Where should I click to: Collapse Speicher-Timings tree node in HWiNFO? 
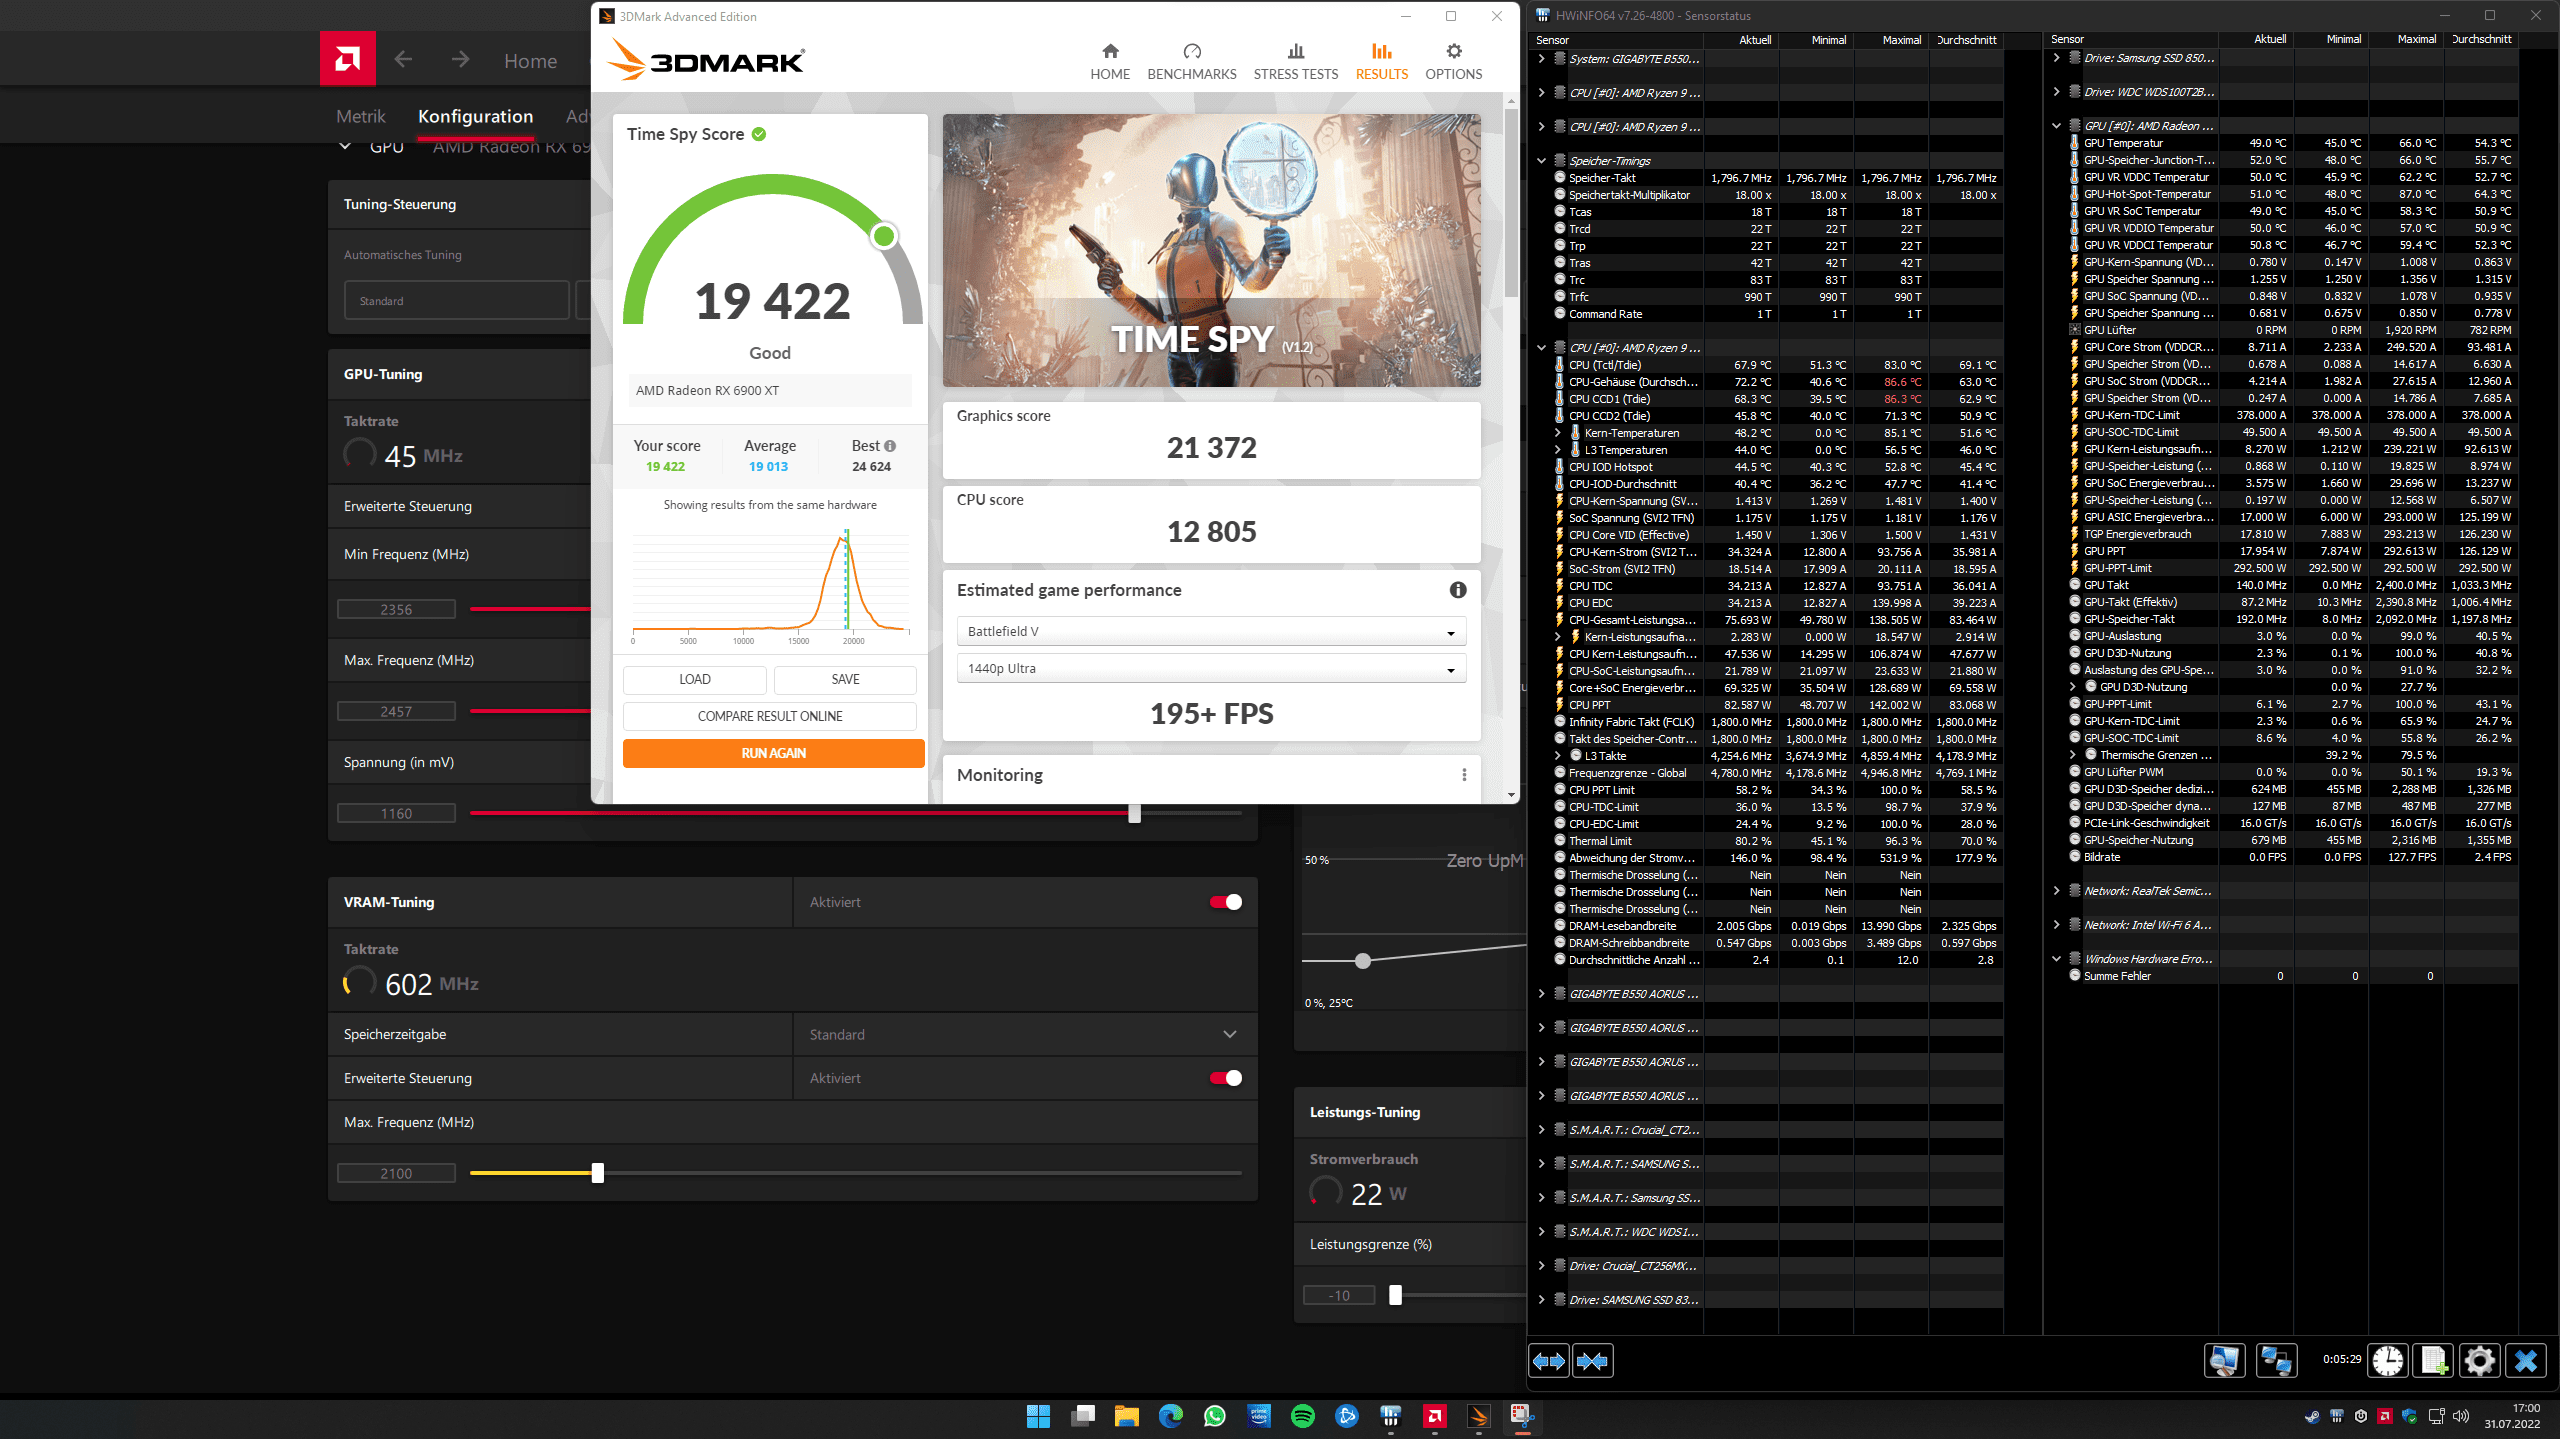(1541, 161)
